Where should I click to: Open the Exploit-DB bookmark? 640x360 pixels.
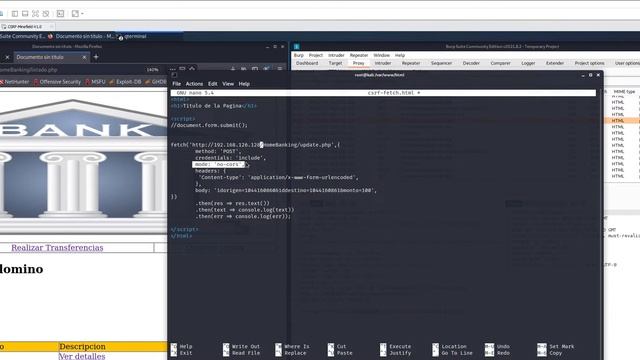(x=125, y=82)
